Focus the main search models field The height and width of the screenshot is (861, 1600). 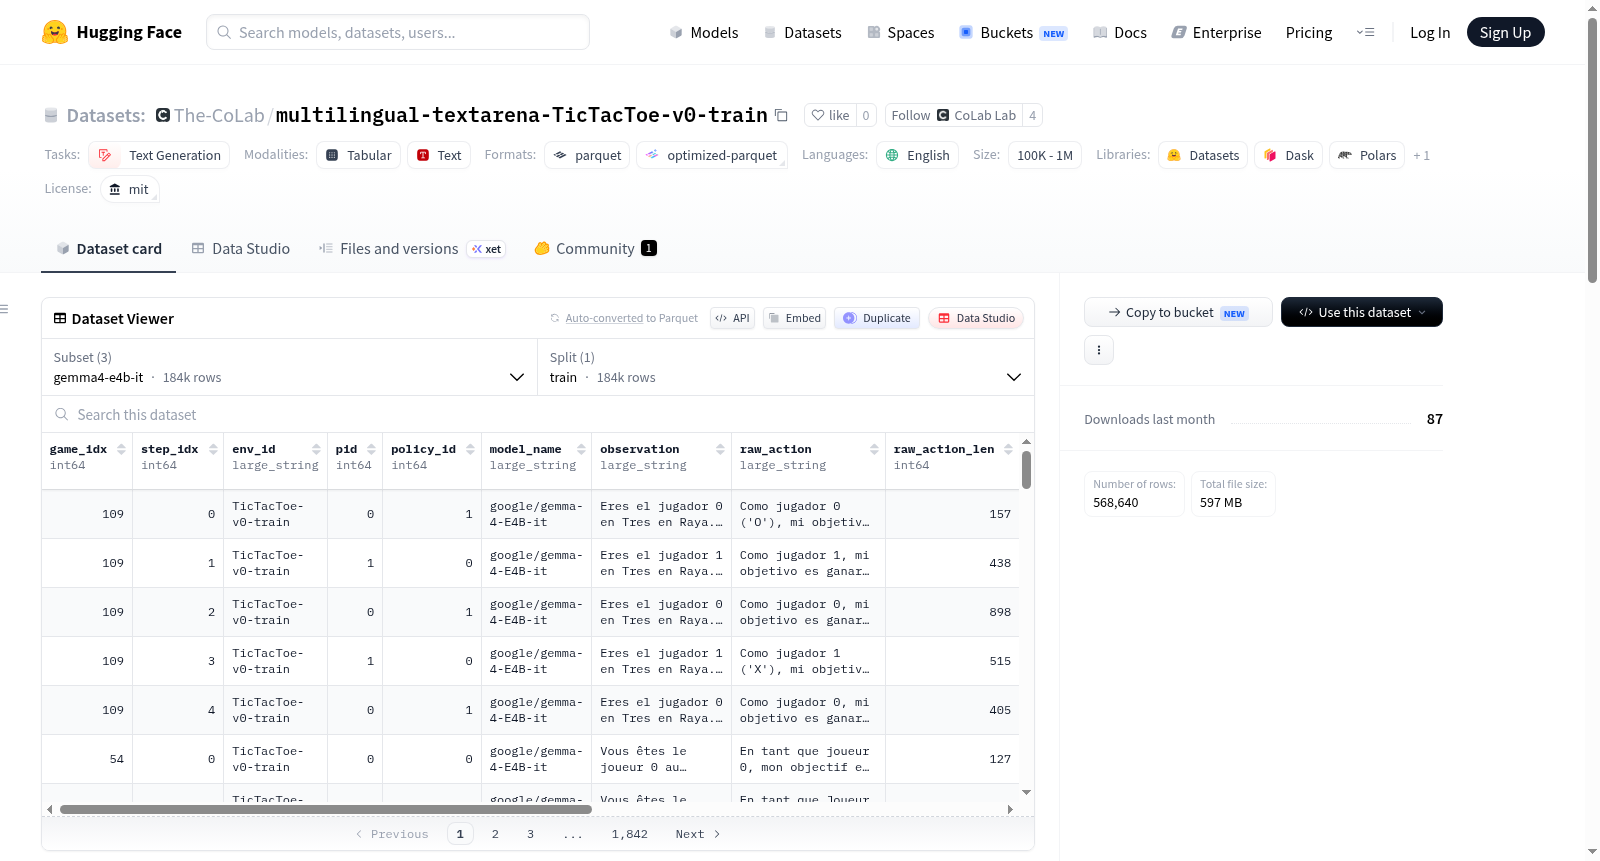(398, 32)
